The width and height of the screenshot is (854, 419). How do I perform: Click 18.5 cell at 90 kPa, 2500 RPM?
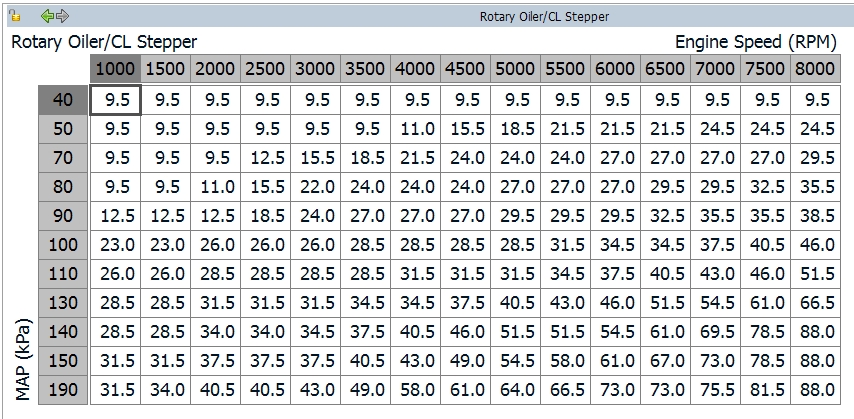click(x=266, y=216)
